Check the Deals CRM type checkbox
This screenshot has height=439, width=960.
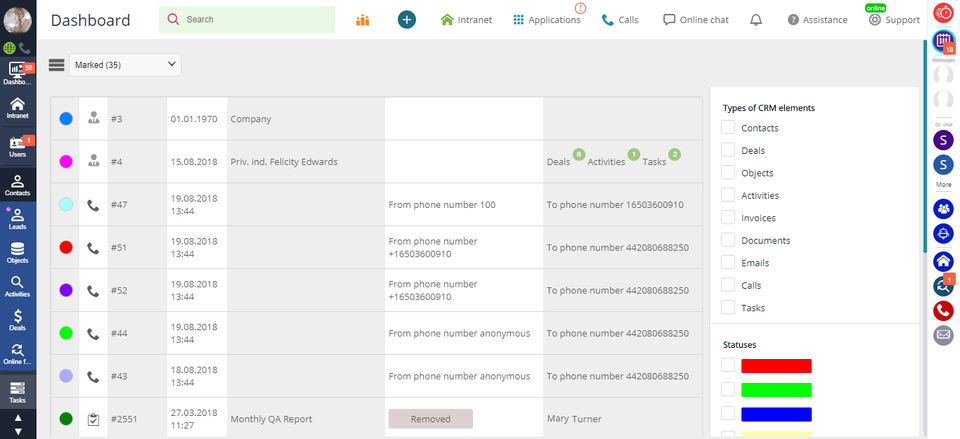pyautogui.click(x=728, y=150)
